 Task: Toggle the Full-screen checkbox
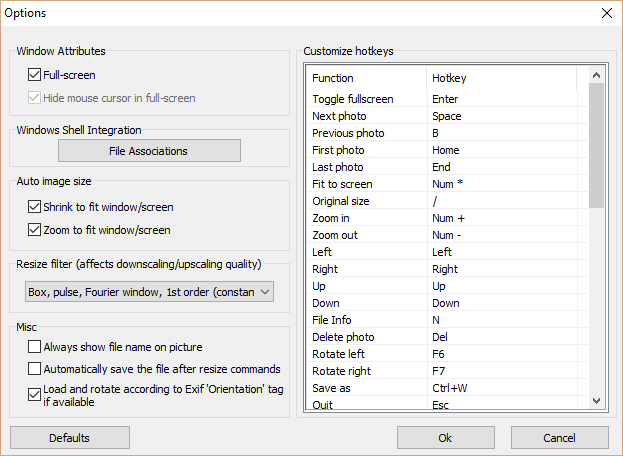(x=36, y=74)
